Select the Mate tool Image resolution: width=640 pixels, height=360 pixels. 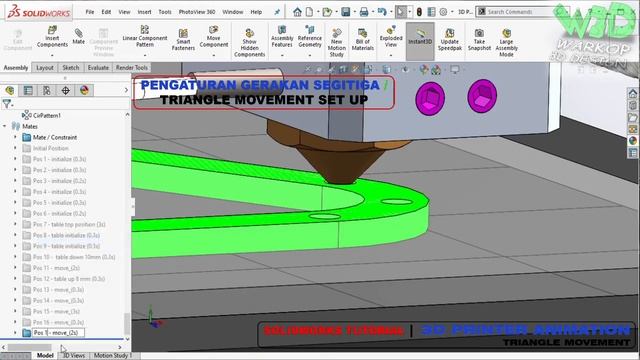click(78, 36)
